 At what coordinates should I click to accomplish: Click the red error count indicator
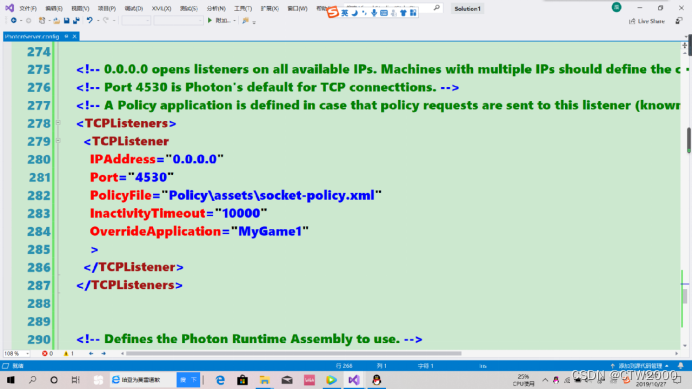(x=47, y=353)
